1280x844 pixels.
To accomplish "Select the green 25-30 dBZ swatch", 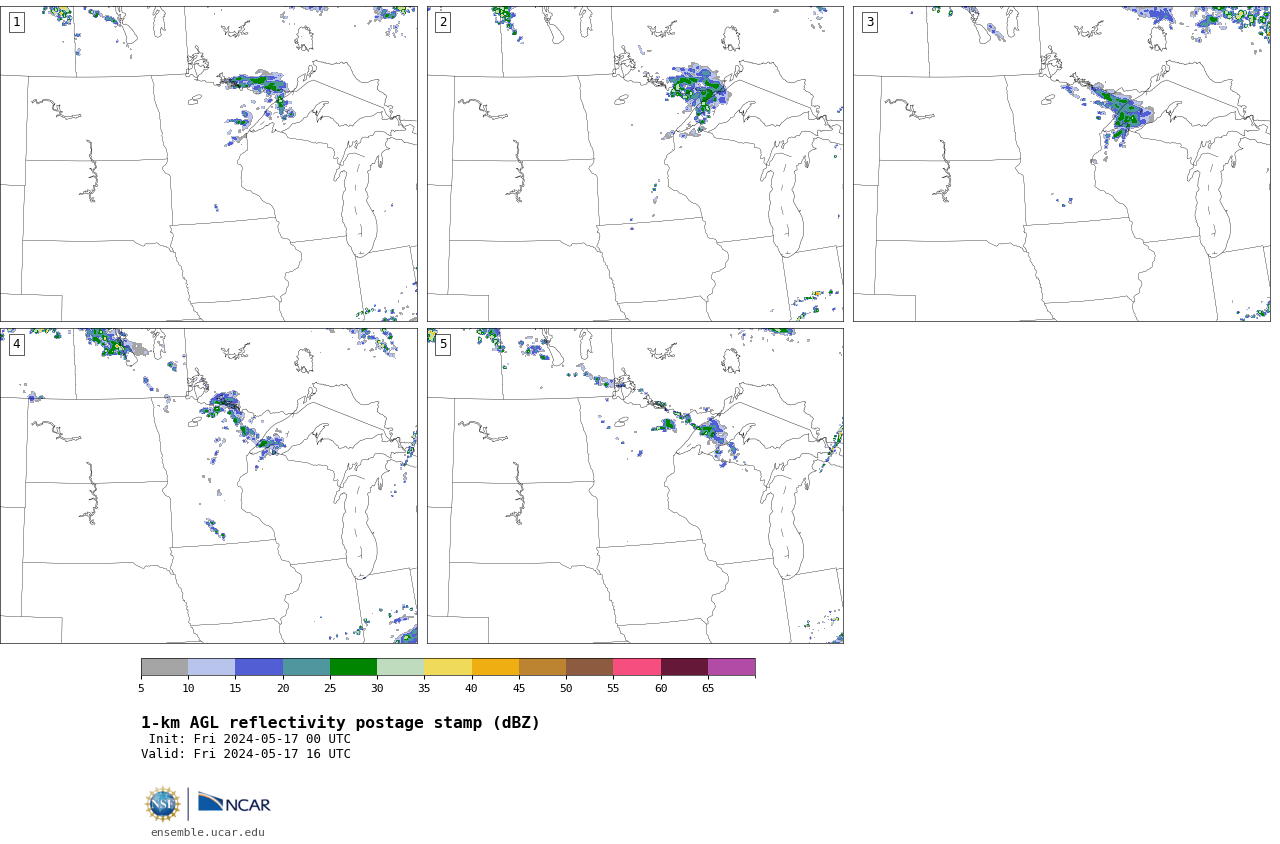I will click(353, 667).
